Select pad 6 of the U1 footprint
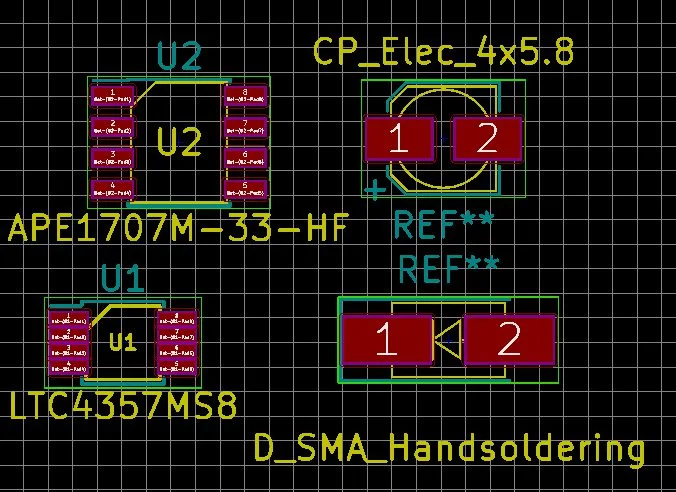 point(177,351)
